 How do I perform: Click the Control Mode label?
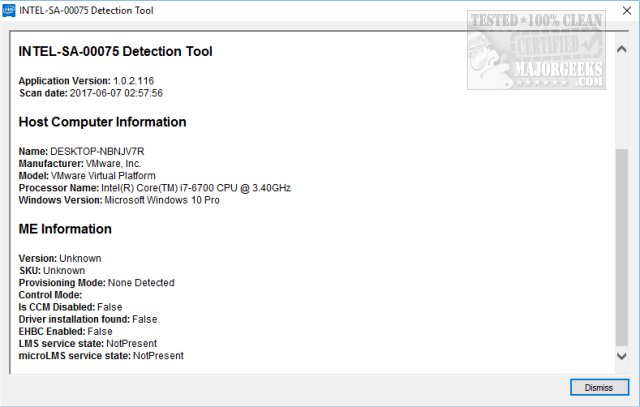50,295
